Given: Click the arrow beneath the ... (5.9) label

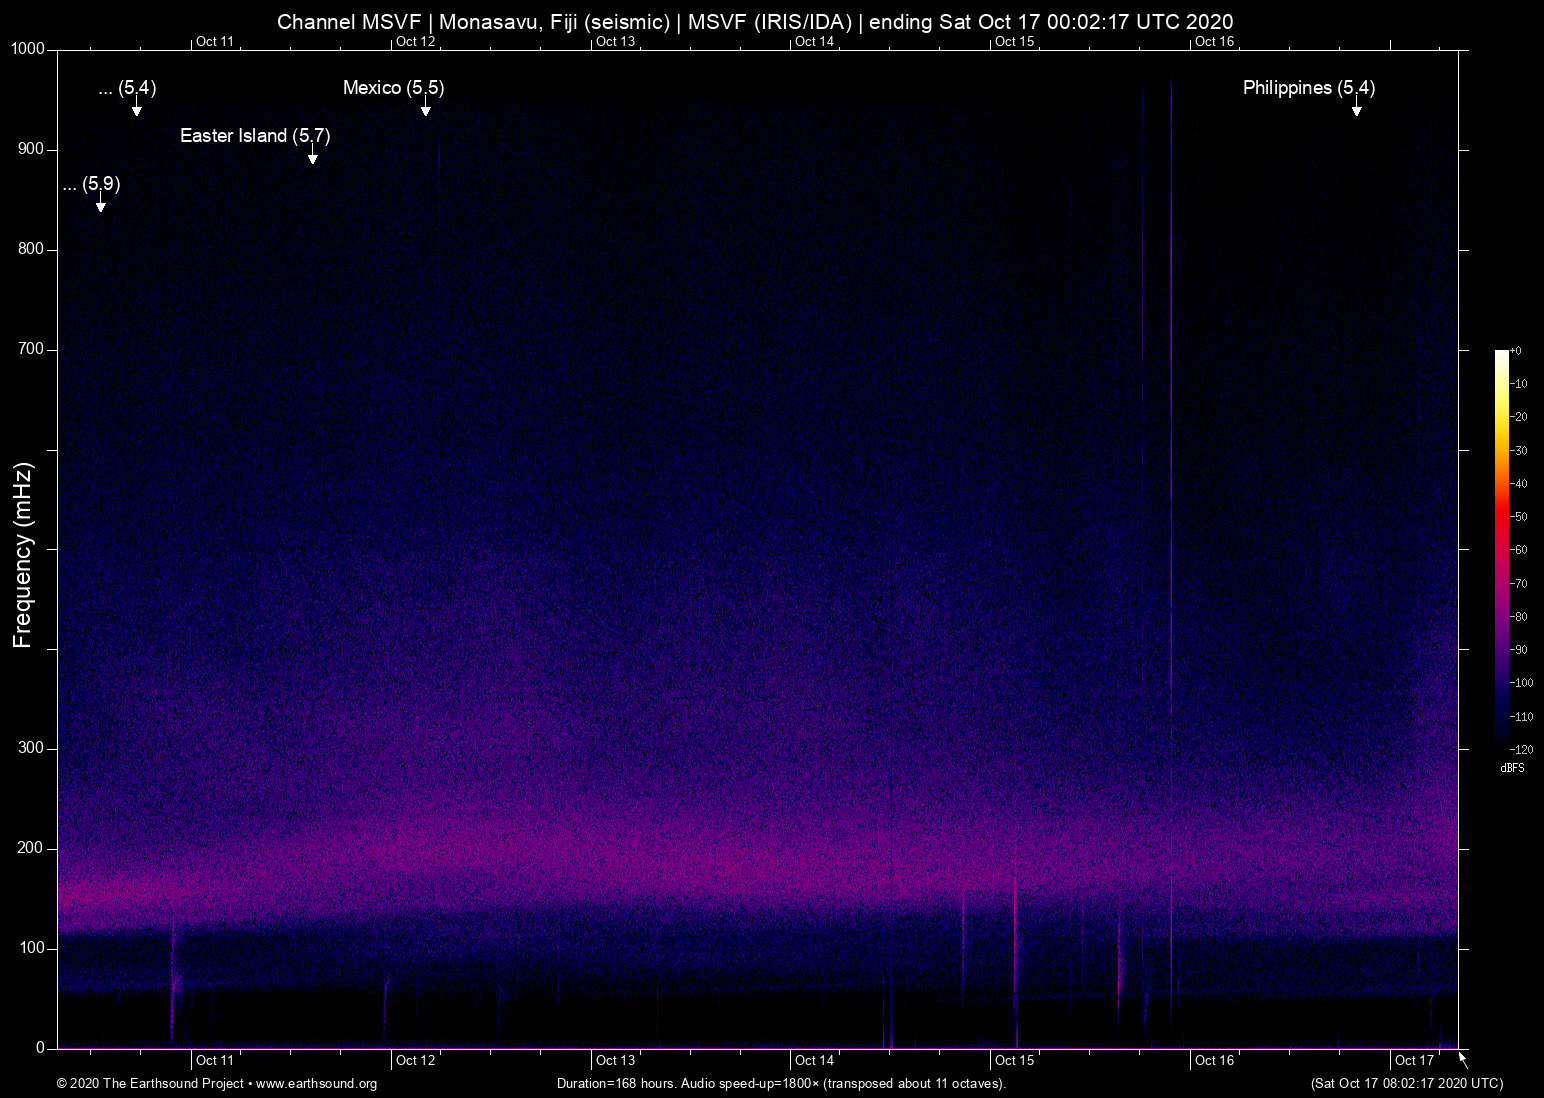Looking at the screenshot, I should coord(100,204).
